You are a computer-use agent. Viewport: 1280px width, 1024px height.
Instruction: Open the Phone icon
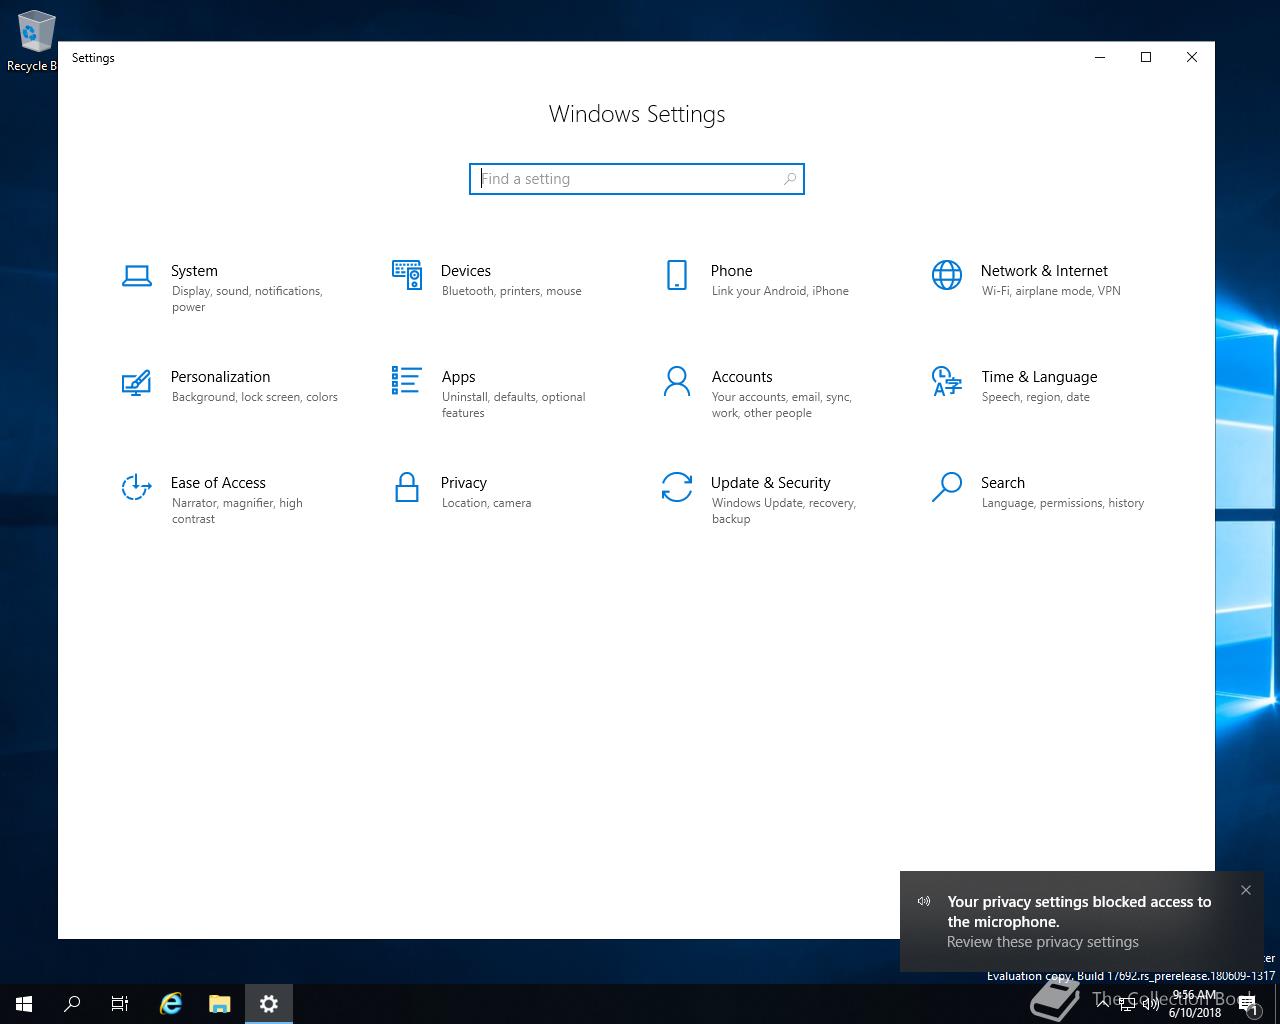point(677,274)
